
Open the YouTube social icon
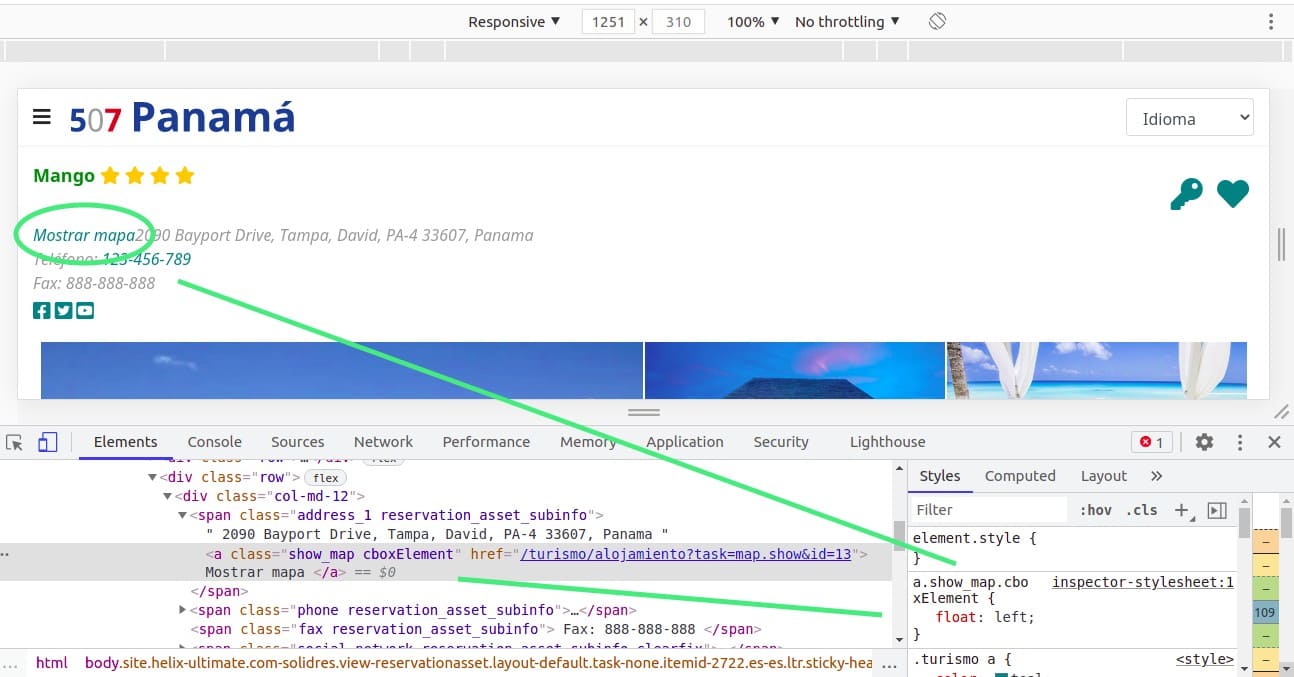point(85,311)
